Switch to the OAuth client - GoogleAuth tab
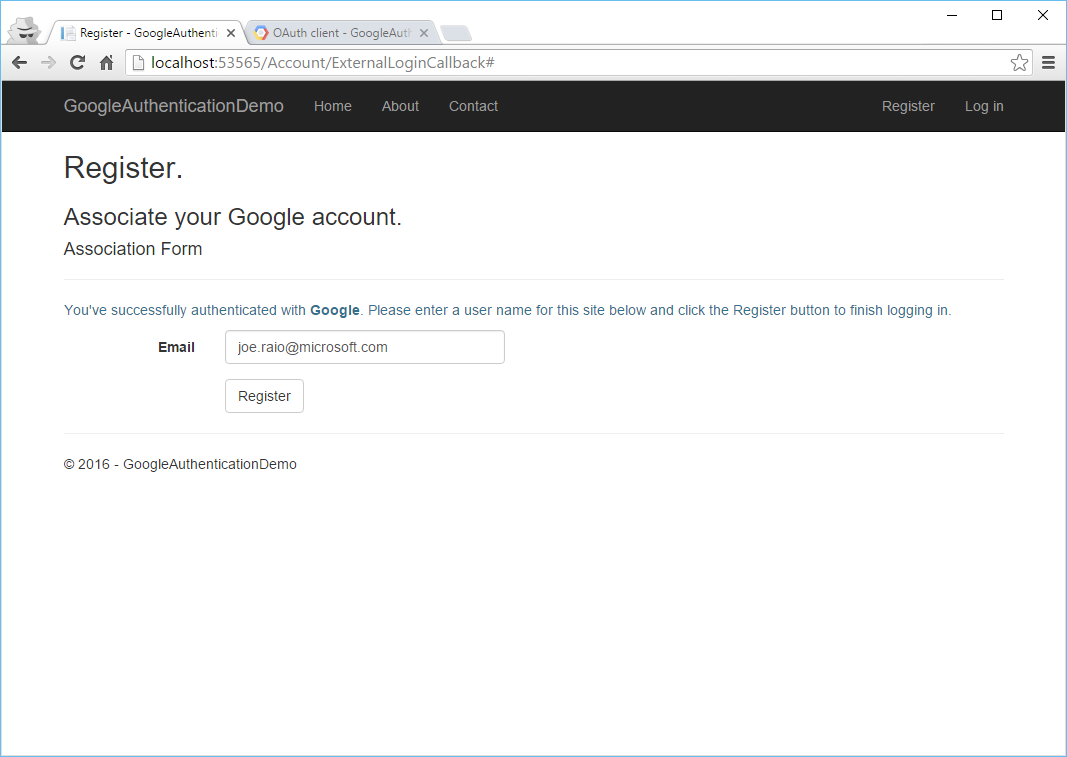Viewport: 1067px width, 757px height. click(x=342, y=33)
